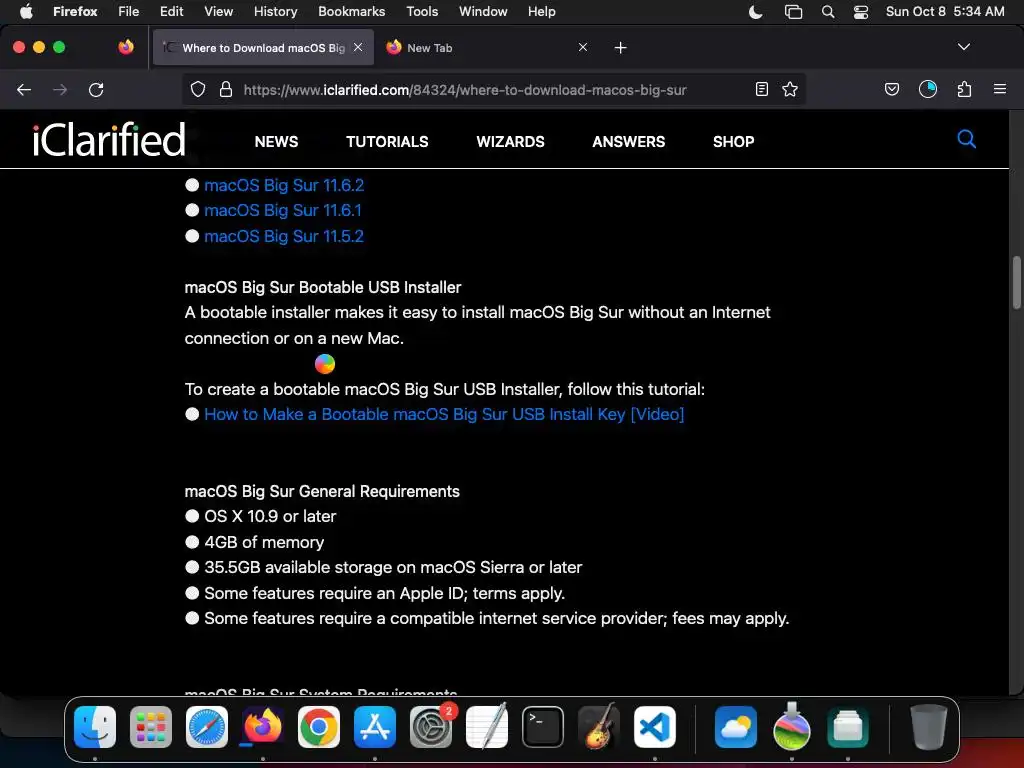The width and height of the screenshot is (1024, 768).
Task: Open macOS Big Sur 11.6.2 link
Action: [x=284, y=185]
